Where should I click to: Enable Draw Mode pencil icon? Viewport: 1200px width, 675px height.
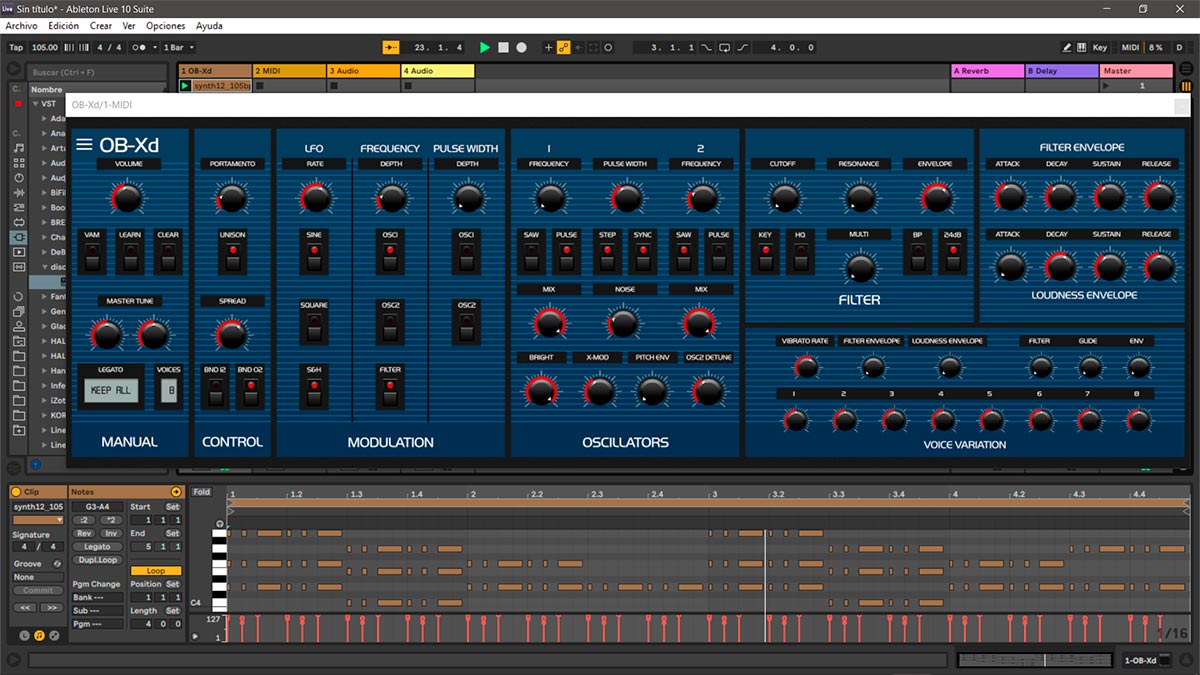[x=1067, y=47]
